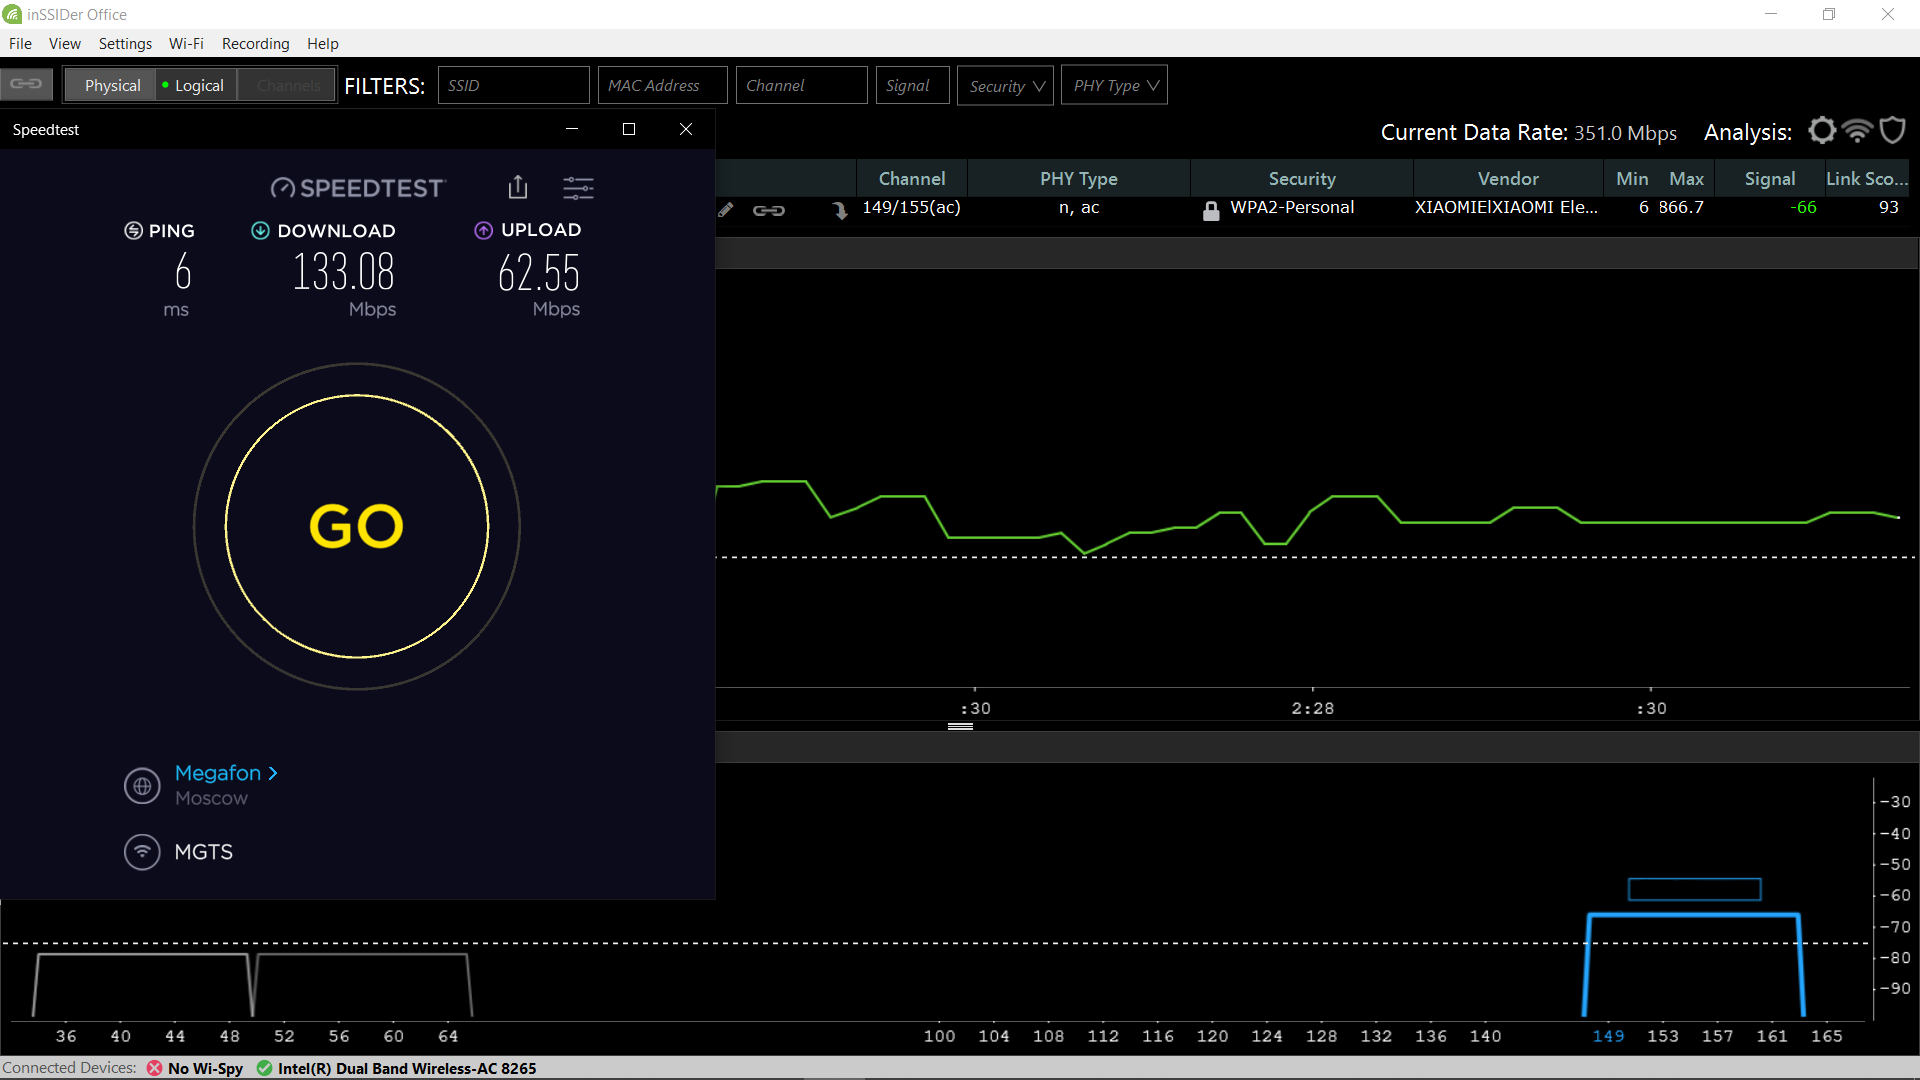Click the 62.55 upload result

pos(539,272)
